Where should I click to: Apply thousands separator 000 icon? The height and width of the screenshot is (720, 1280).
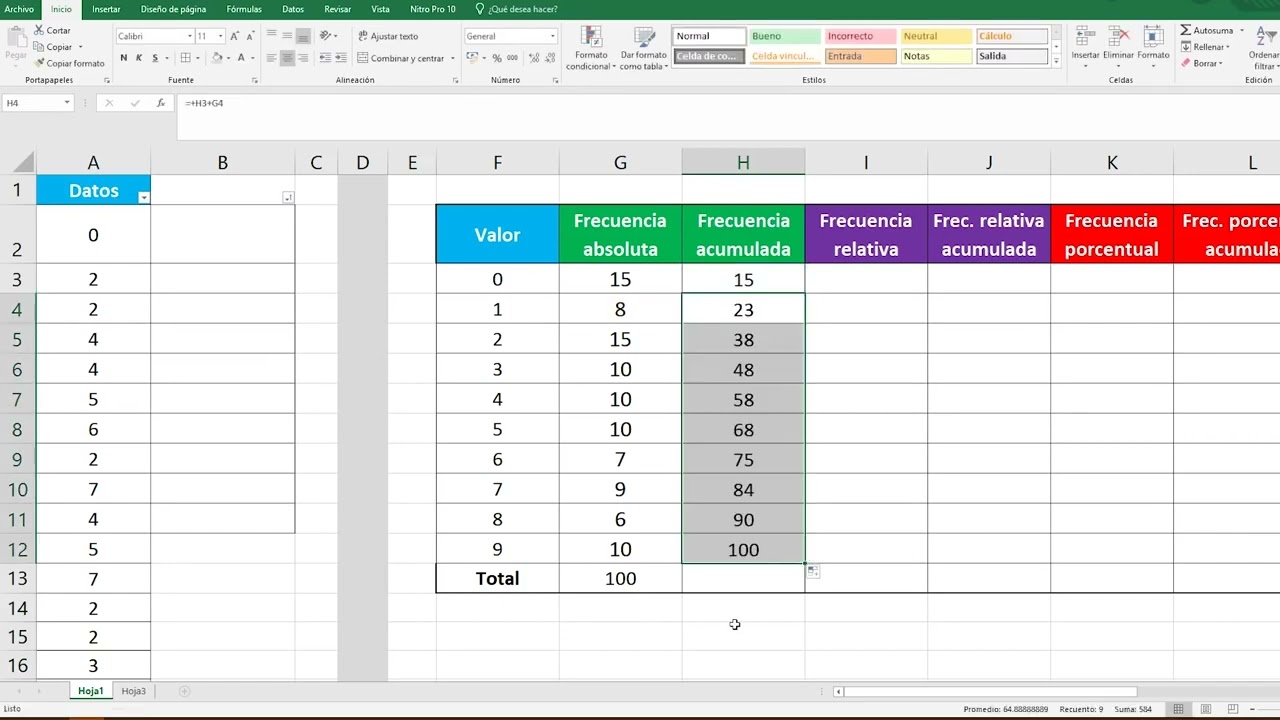point(510,58)
